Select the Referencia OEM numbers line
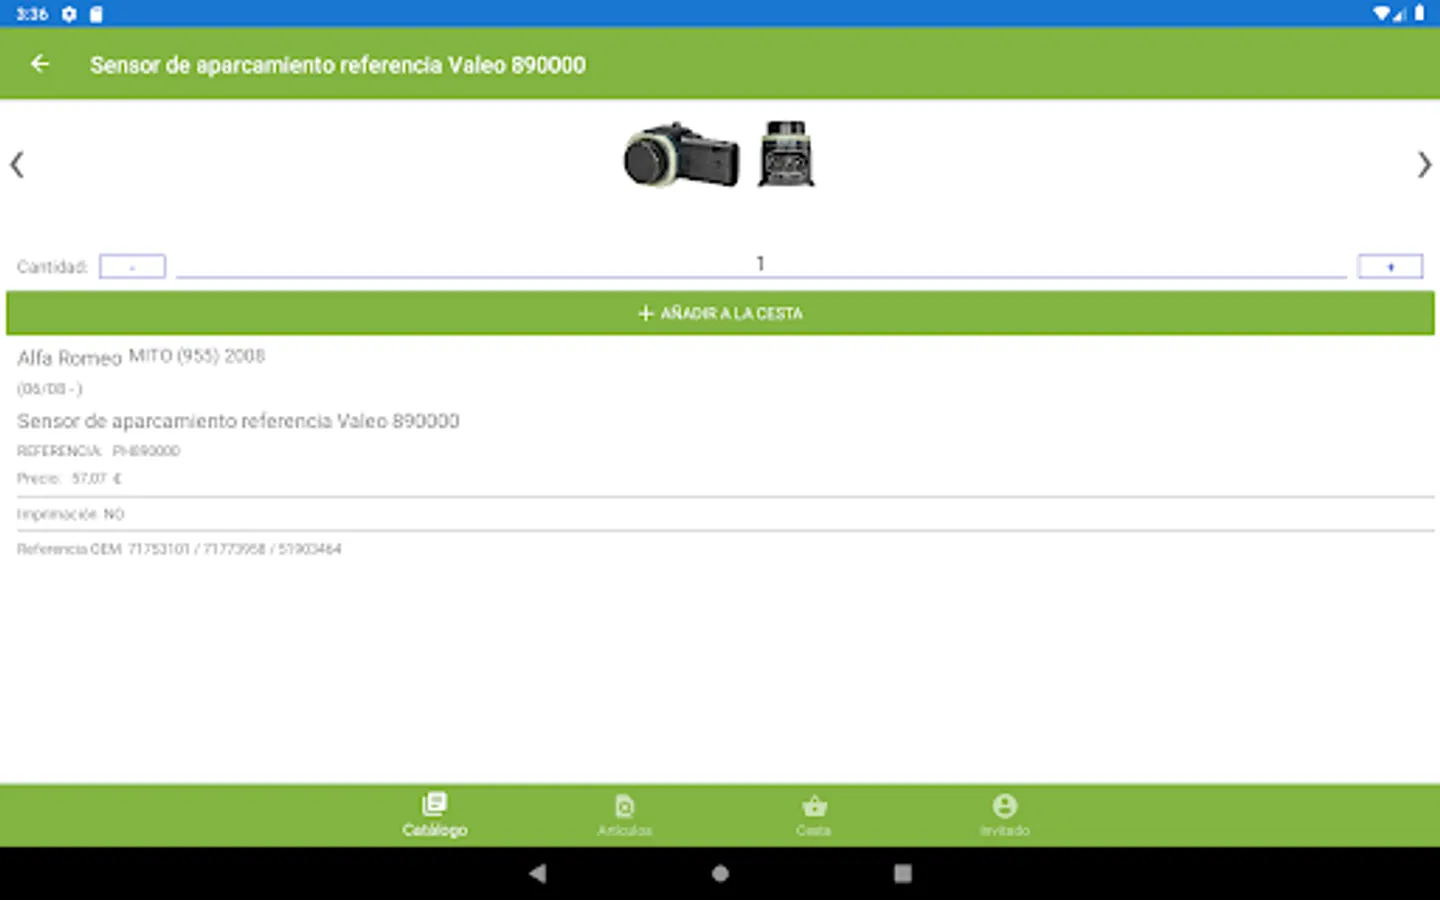The width and height of the screenshot is (1440, 900). (x=179, y=549)
